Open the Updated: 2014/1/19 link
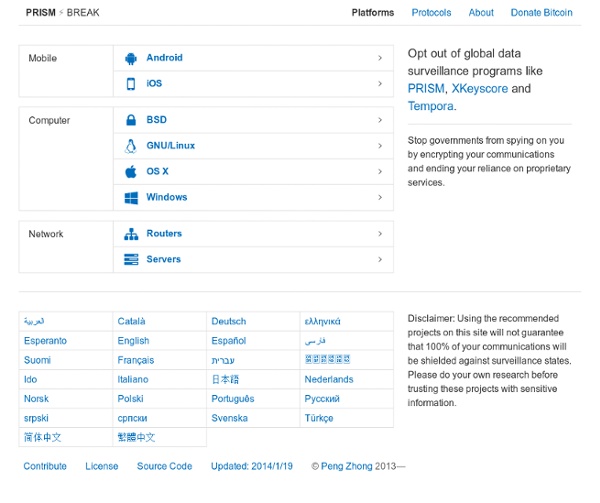Viewport: 600px width, 503px height. coord(252,467)
